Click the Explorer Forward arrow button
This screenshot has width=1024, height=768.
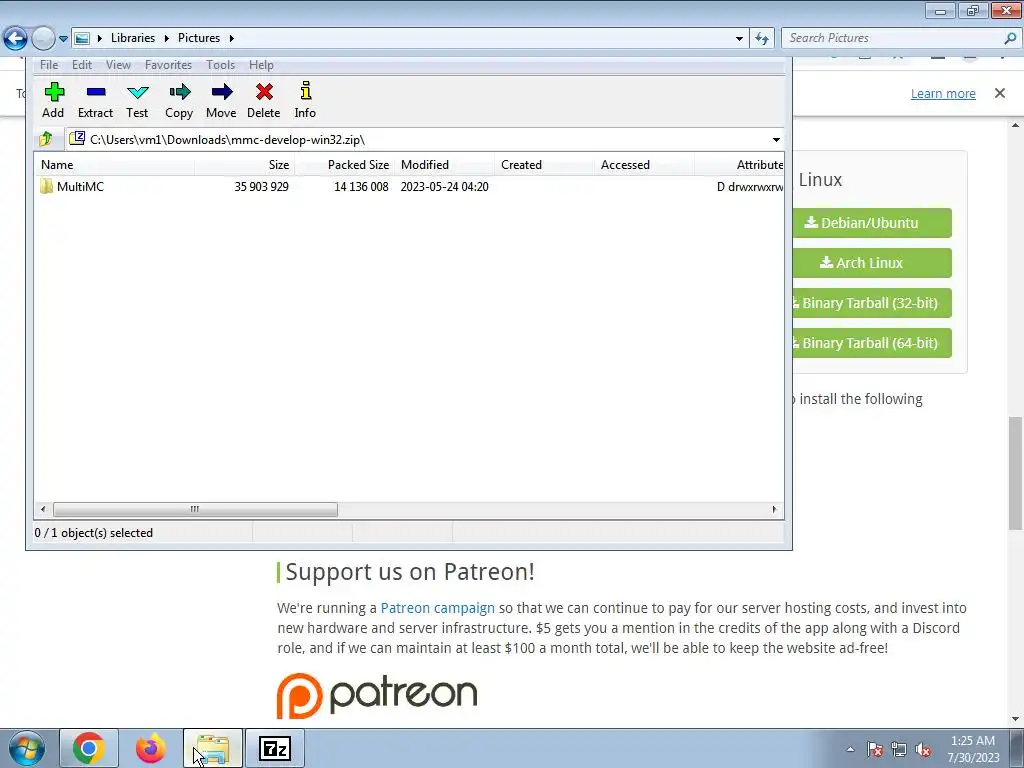(x=43, y=39)
